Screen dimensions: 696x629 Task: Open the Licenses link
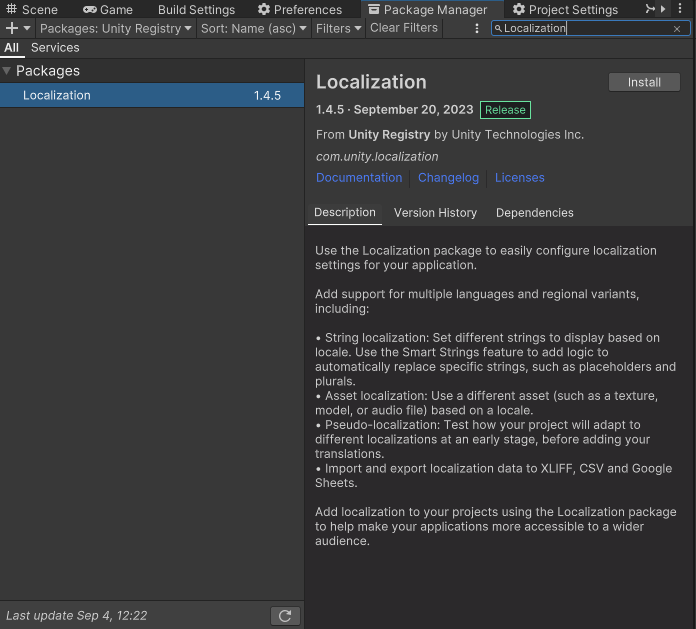click(520, 178)
